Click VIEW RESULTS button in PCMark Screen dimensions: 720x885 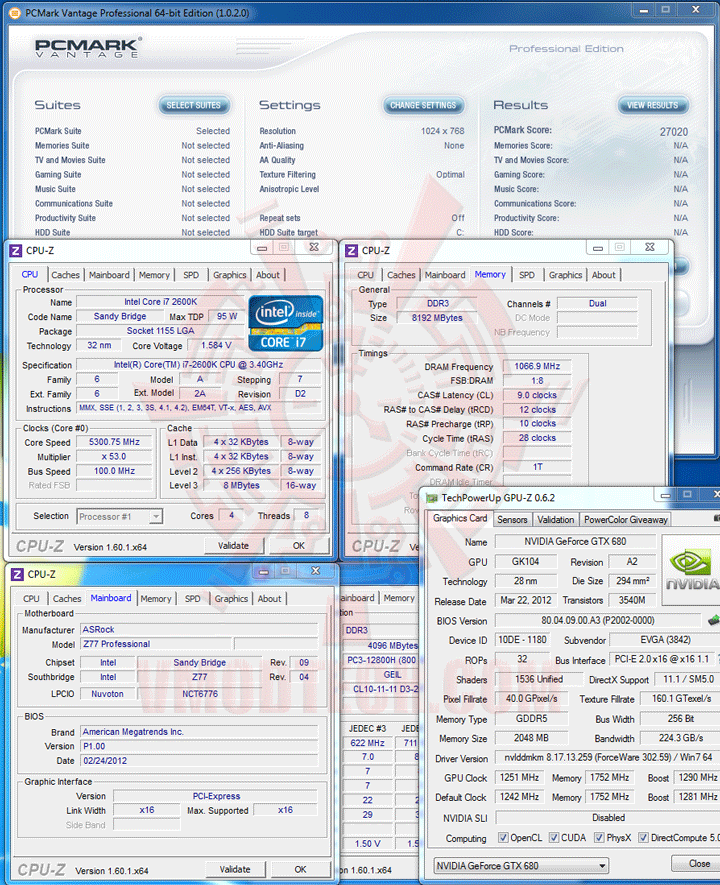coord(653,105)
